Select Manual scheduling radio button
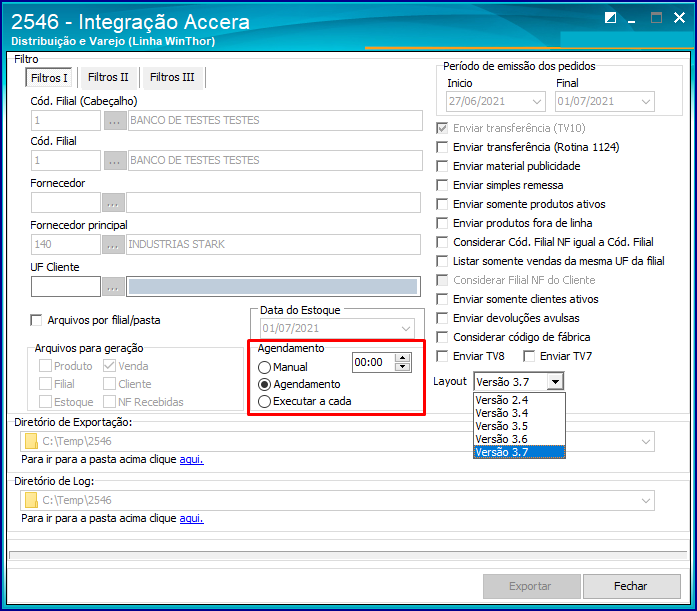This screenshot has width=697, height=611. [264, 367]
